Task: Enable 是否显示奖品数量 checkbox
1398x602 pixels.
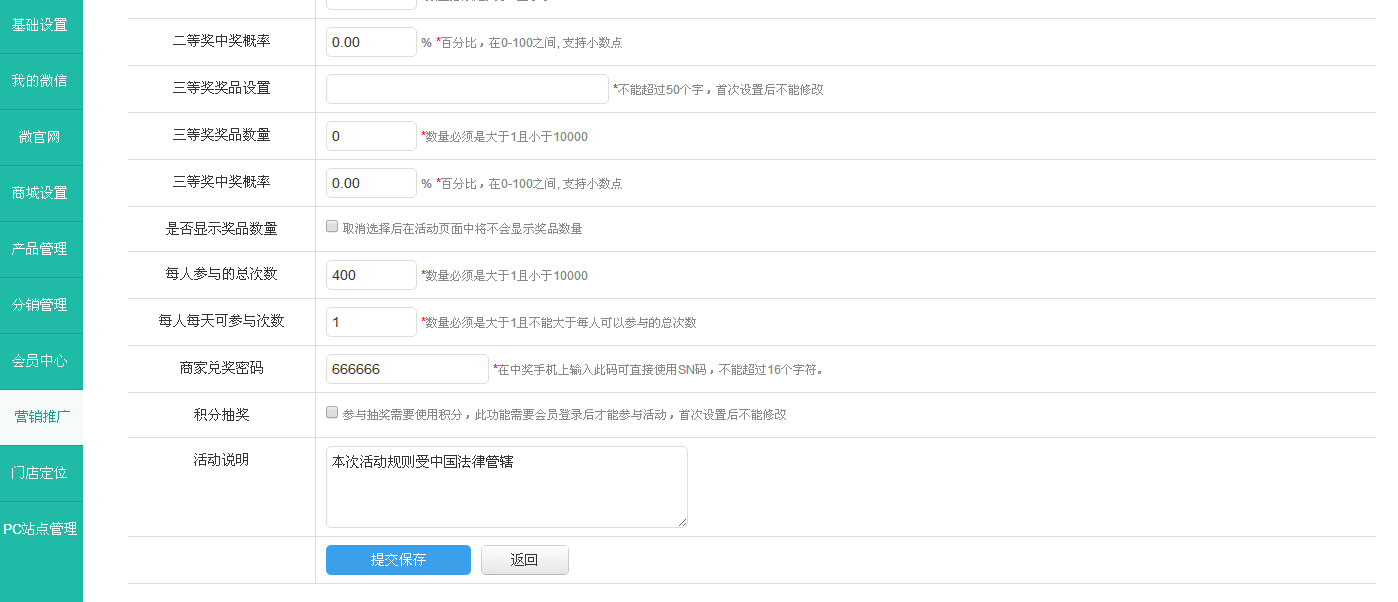Action: coord(332,227)
